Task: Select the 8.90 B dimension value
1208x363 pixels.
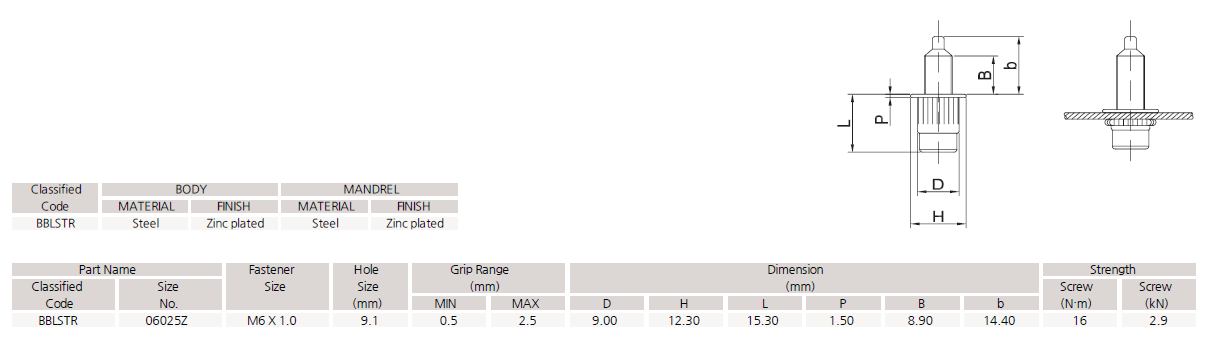Action: tap(924, 321)
